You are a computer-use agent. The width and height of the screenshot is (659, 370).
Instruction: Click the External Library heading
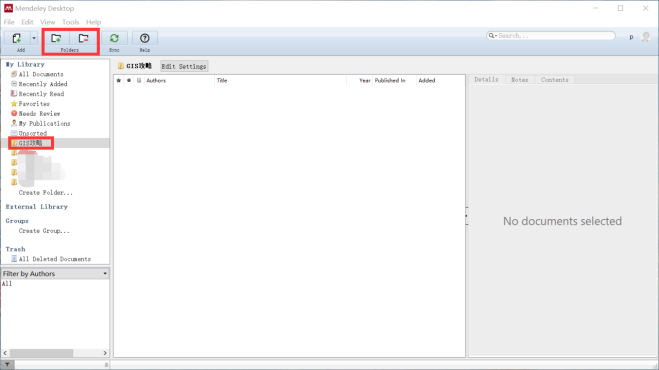point(37,207)
